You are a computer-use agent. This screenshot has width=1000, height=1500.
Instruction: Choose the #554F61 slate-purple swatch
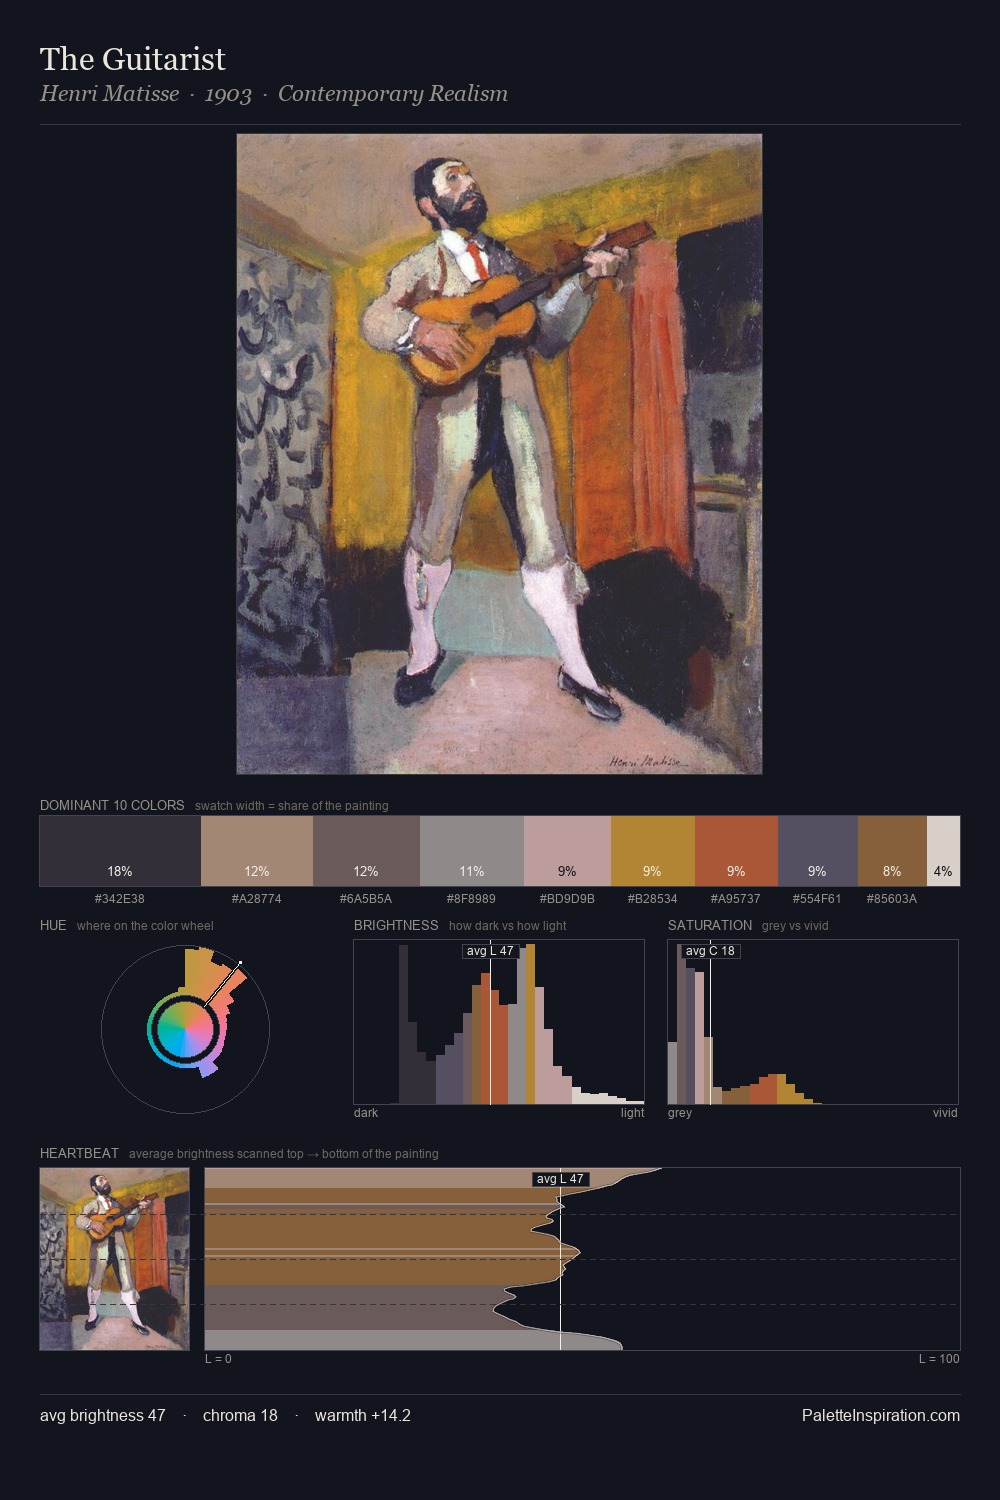(818, 851)
